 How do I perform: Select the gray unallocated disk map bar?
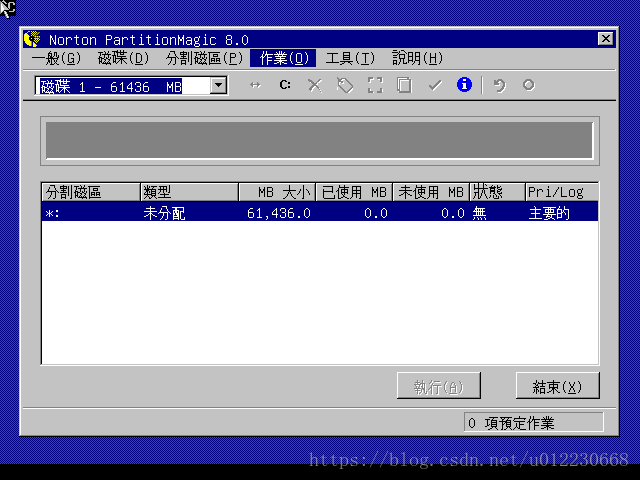pyautogui.click(x=319, y=140)
